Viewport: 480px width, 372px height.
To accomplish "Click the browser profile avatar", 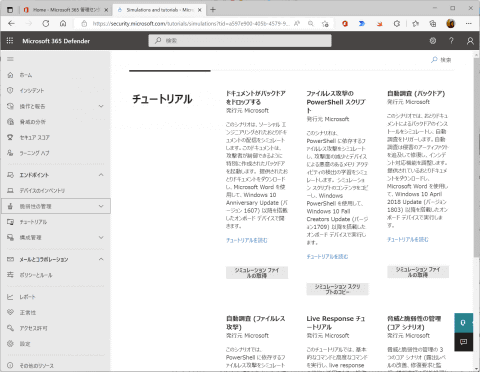I will (x=451, y=23).
